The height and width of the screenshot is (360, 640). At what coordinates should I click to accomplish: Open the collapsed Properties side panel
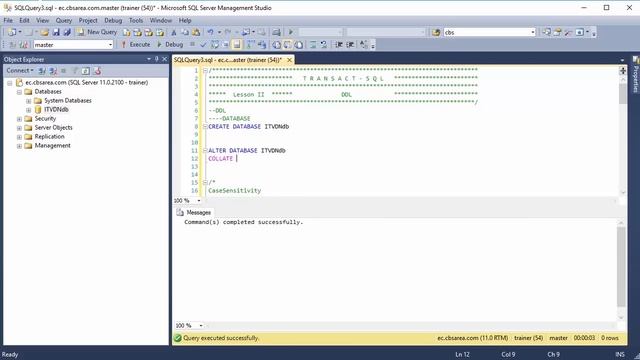(636, 74)
